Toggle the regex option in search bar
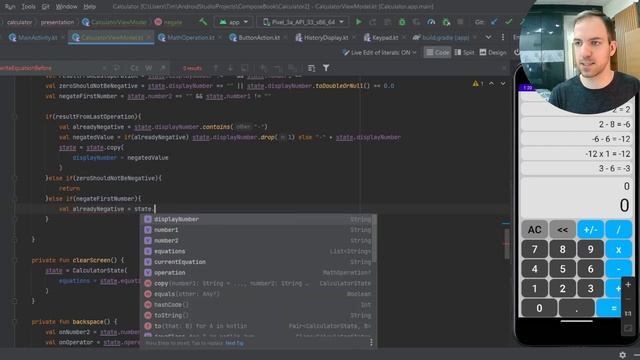Viewport: 640px width, 360px height. pyautogui.click(x=163, y=68)
